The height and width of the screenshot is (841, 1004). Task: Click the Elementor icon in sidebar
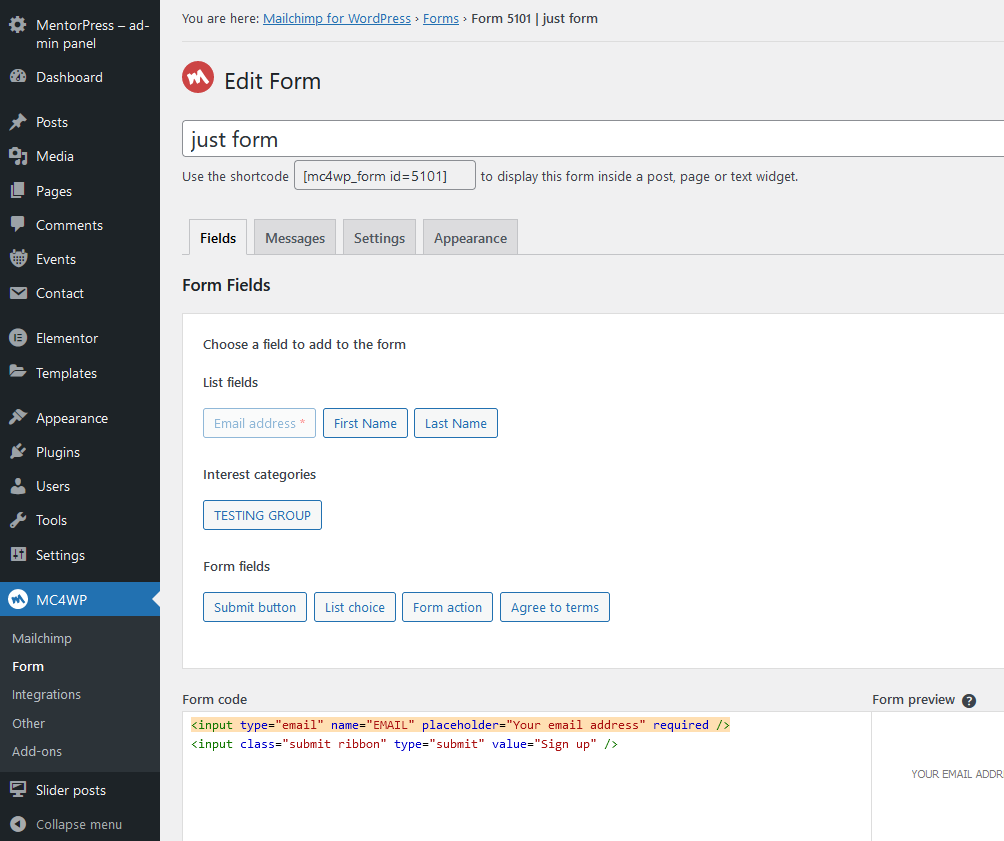(18, 338)
